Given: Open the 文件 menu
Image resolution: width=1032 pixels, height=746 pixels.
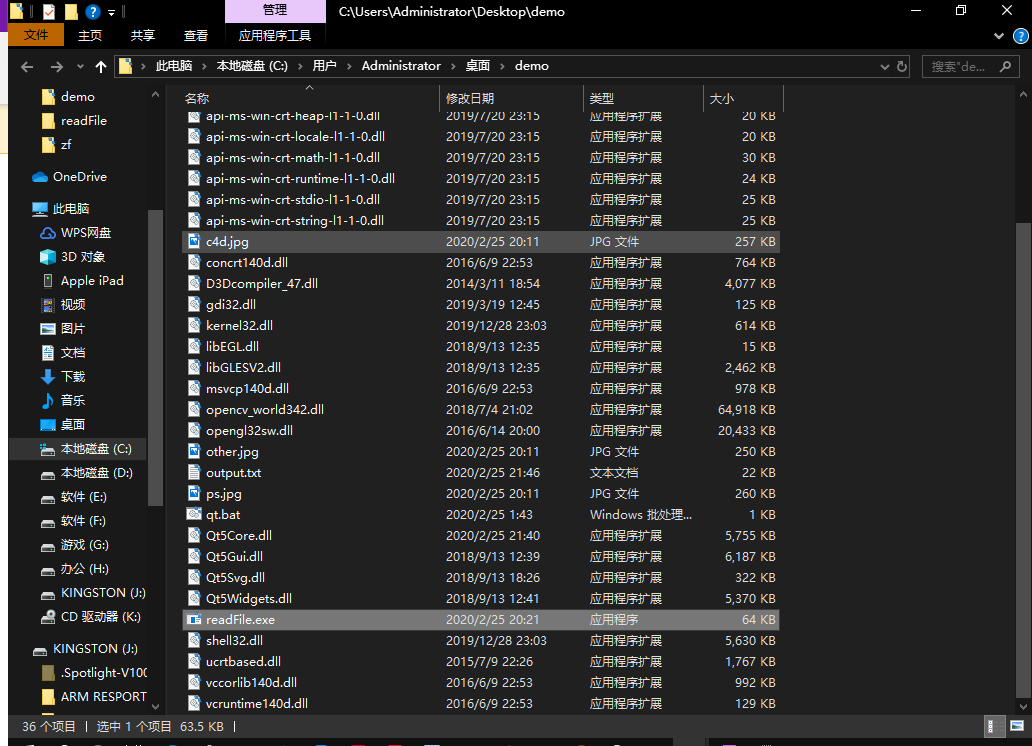Looking at the screenshot, I should (x=36, y=34).
